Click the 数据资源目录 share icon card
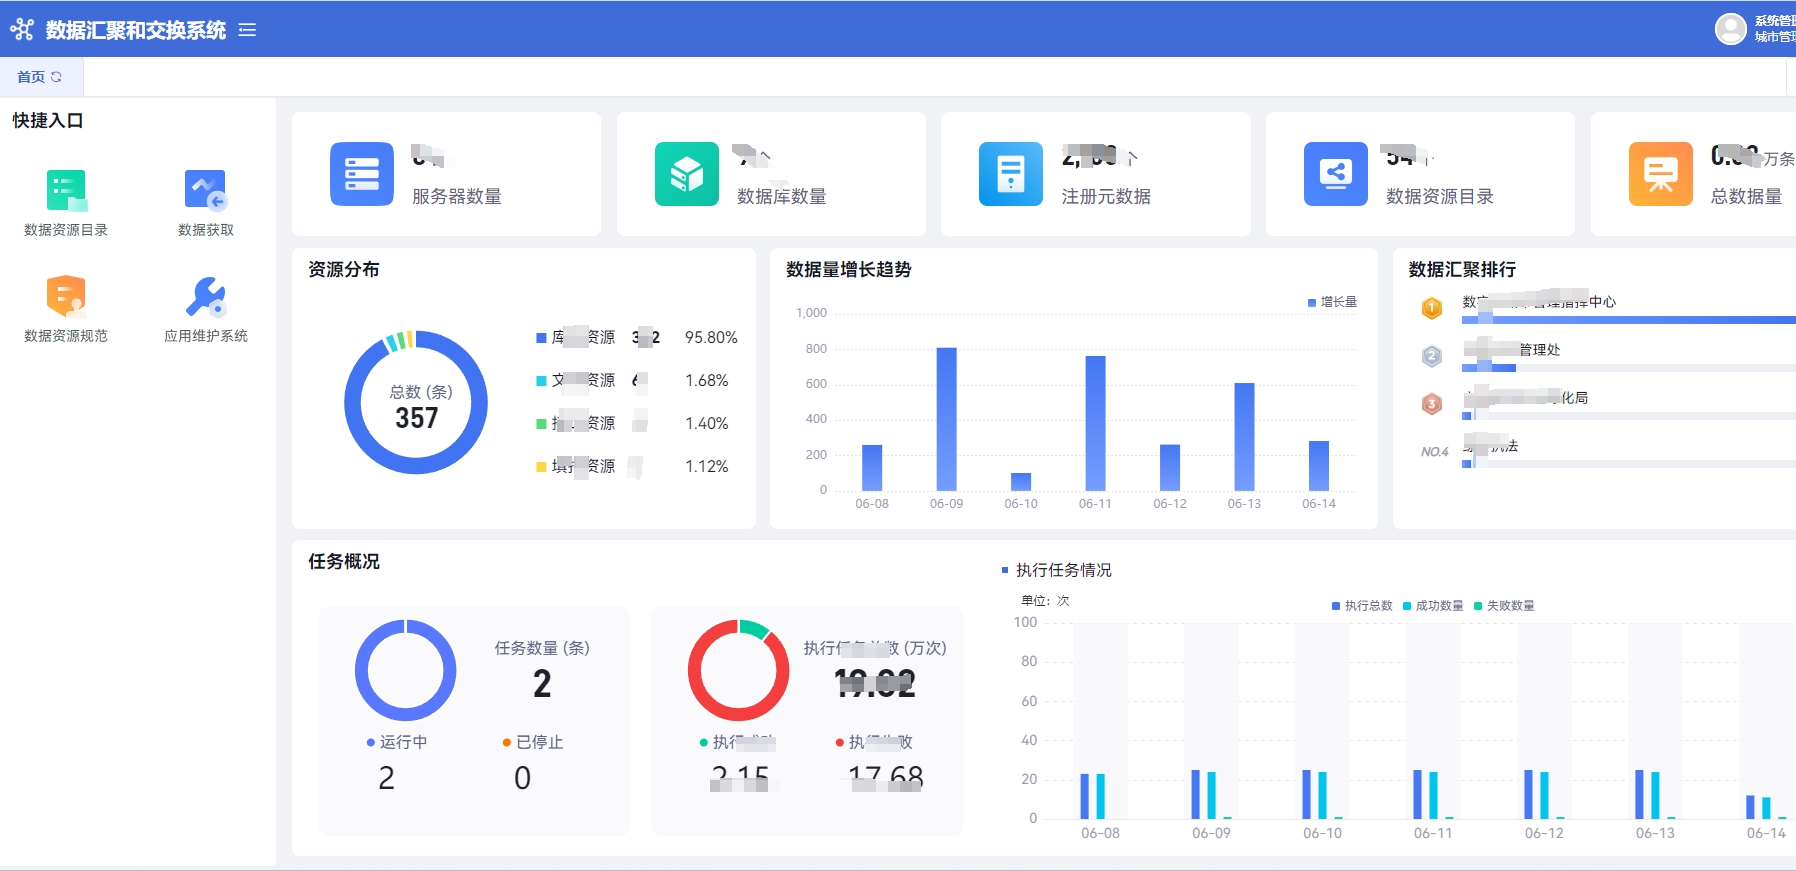1796x871 pixels. coord(1335,174)
